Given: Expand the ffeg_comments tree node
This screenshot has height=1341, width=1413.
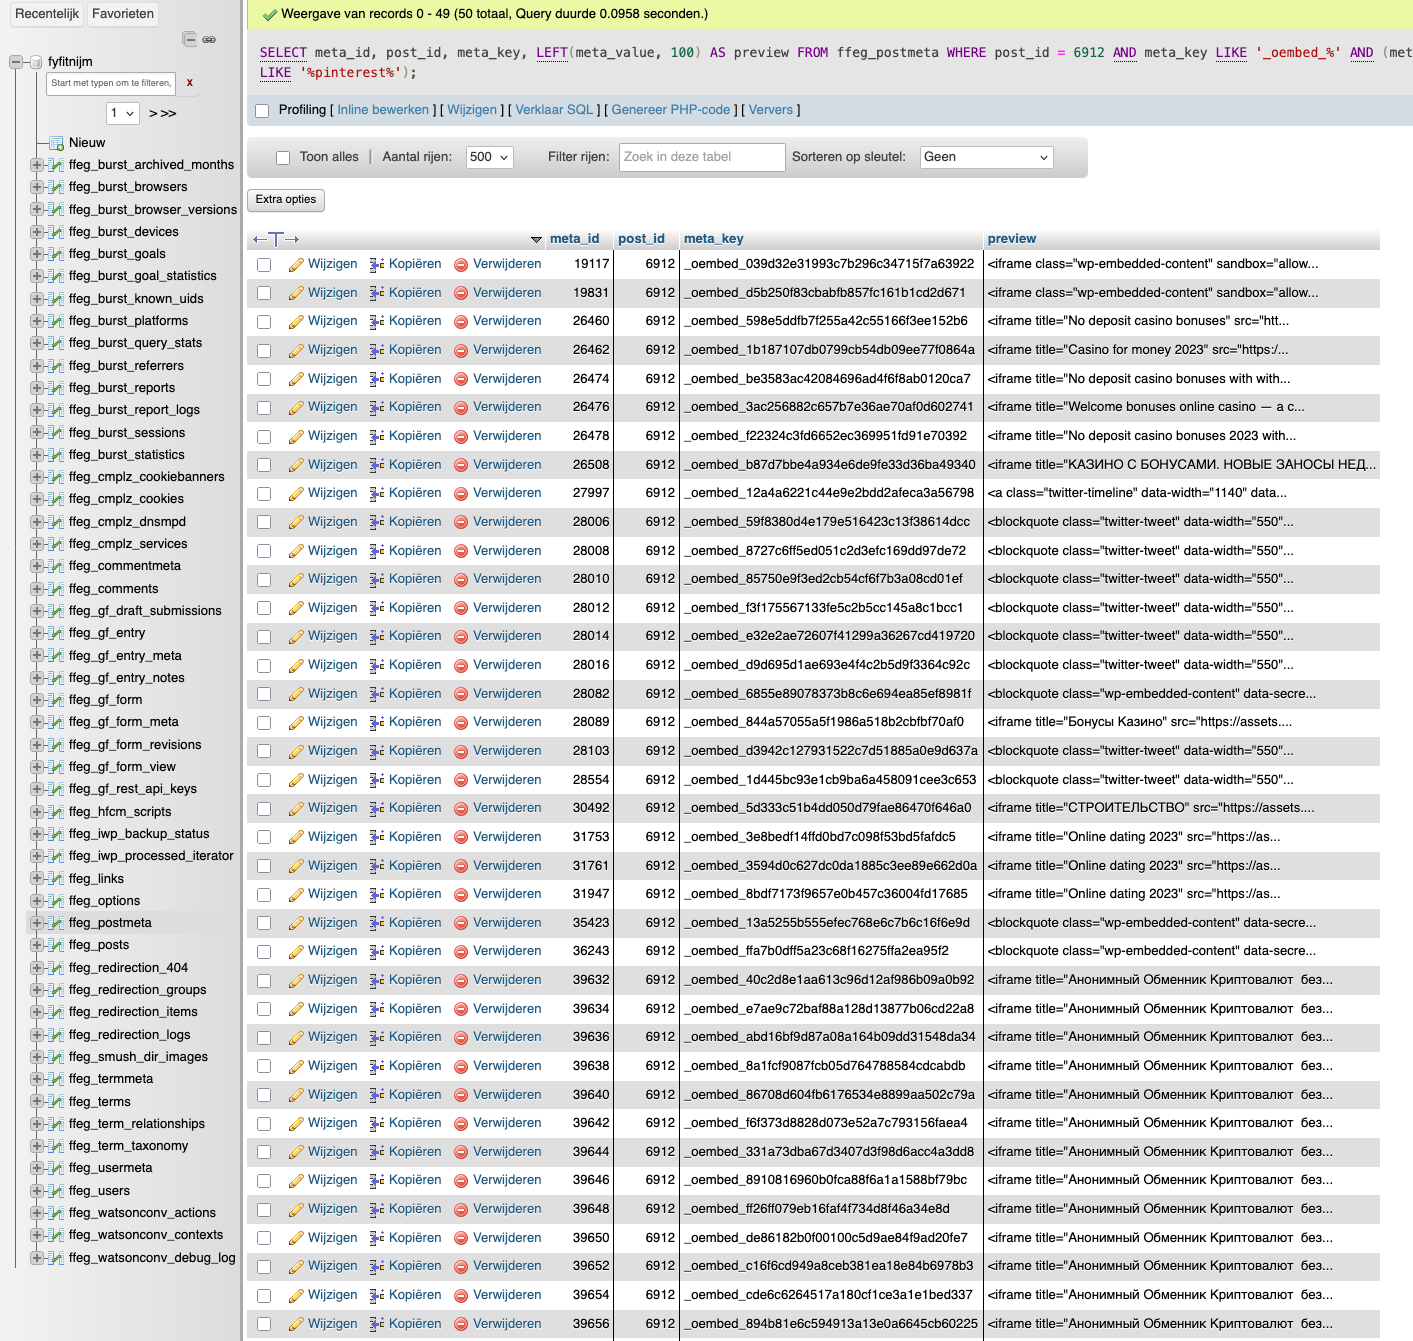Looking at the screenshot, I should click(x=37, y=589).
